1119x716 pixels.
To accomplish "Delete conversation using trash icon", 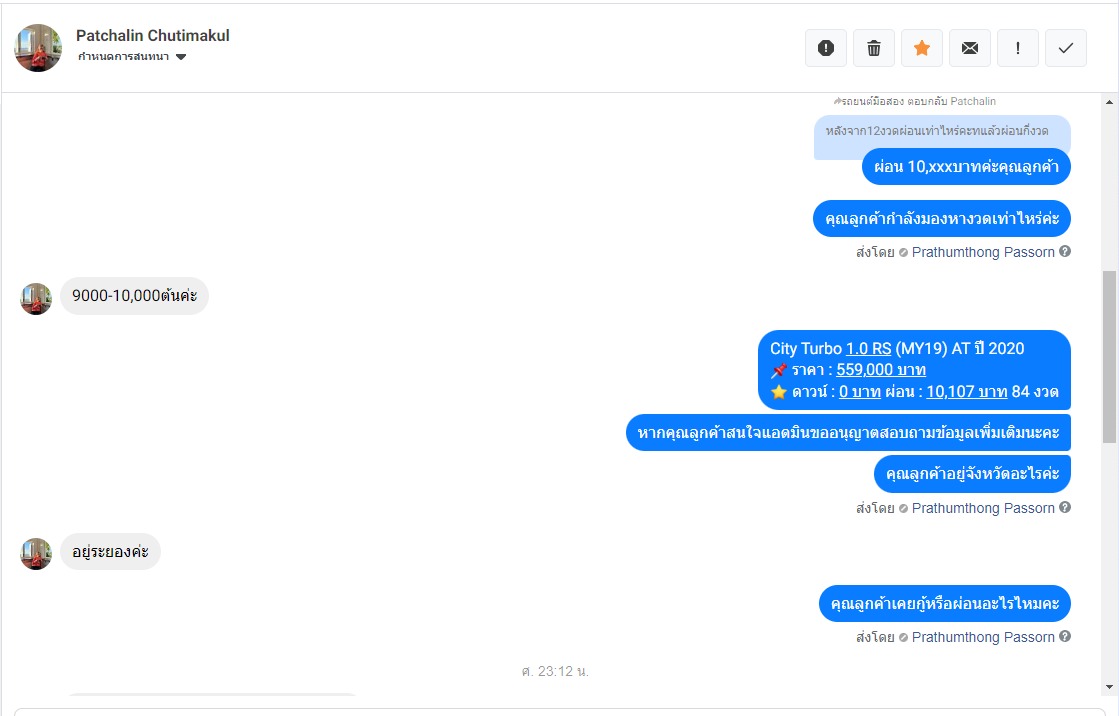I will [x=874, y=48].
